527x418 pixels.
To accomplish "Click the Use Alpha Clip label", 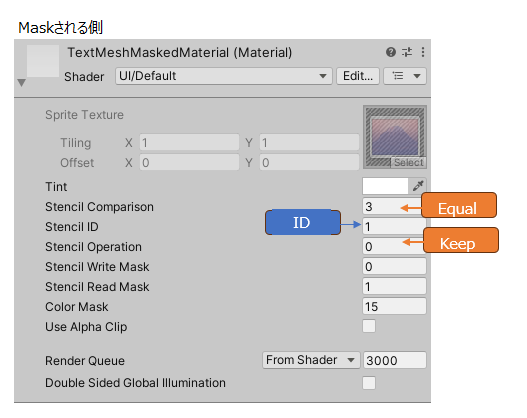I will point(86,327).
